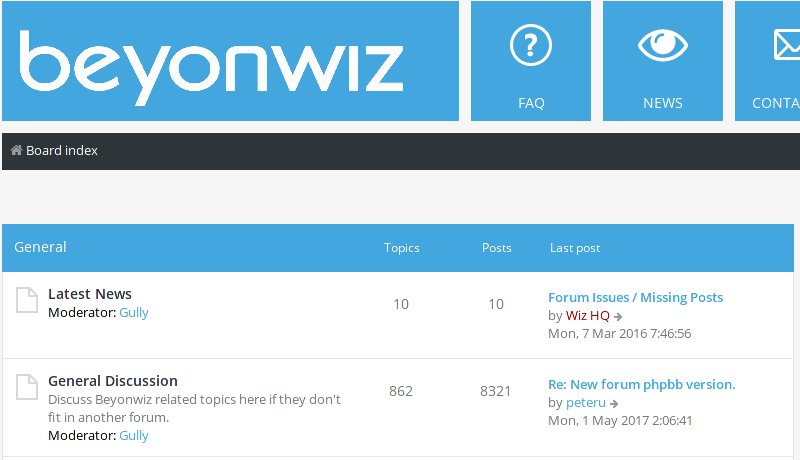Click the home icon beside Board index
This screenshot has height=460, width=800.
coord(16,151)
